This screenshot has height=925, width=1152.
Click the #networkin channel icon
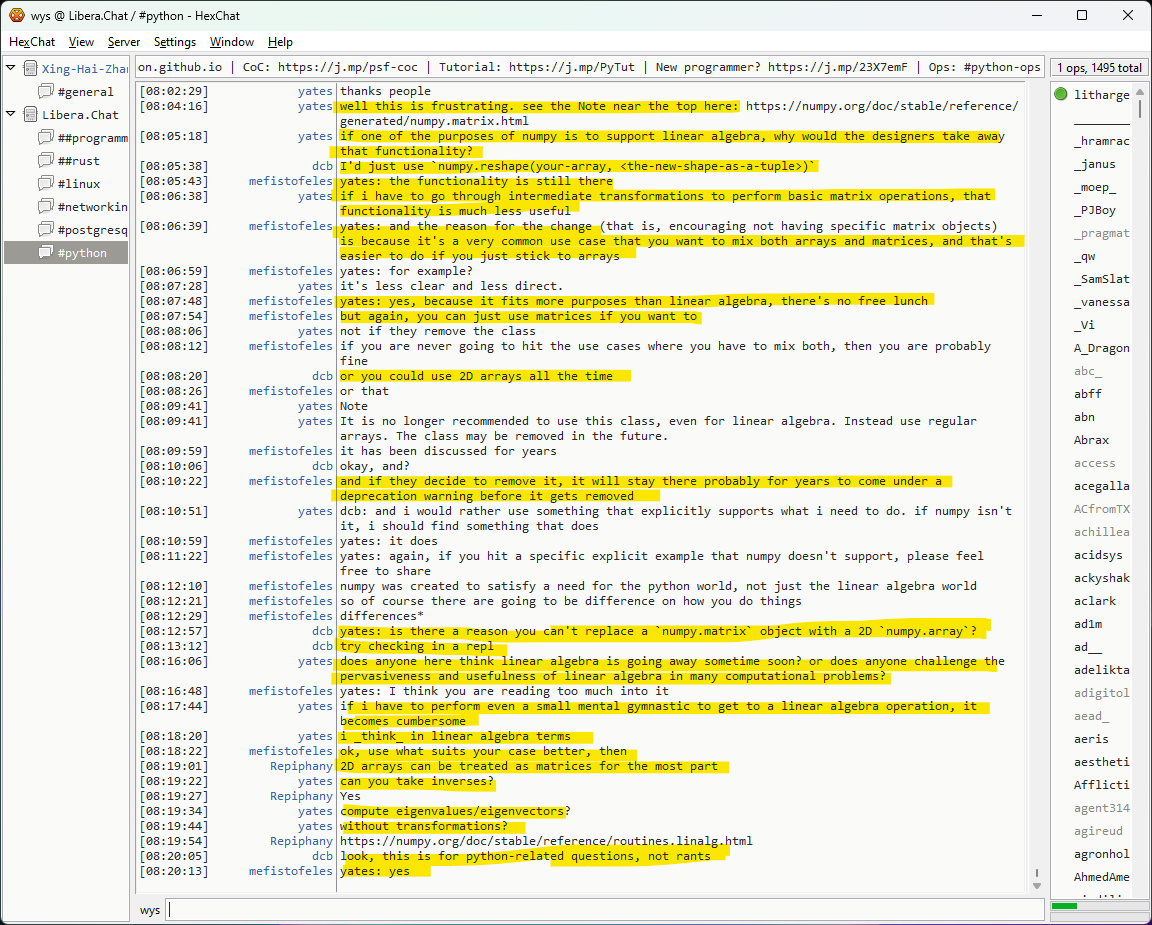click(46, 207)
